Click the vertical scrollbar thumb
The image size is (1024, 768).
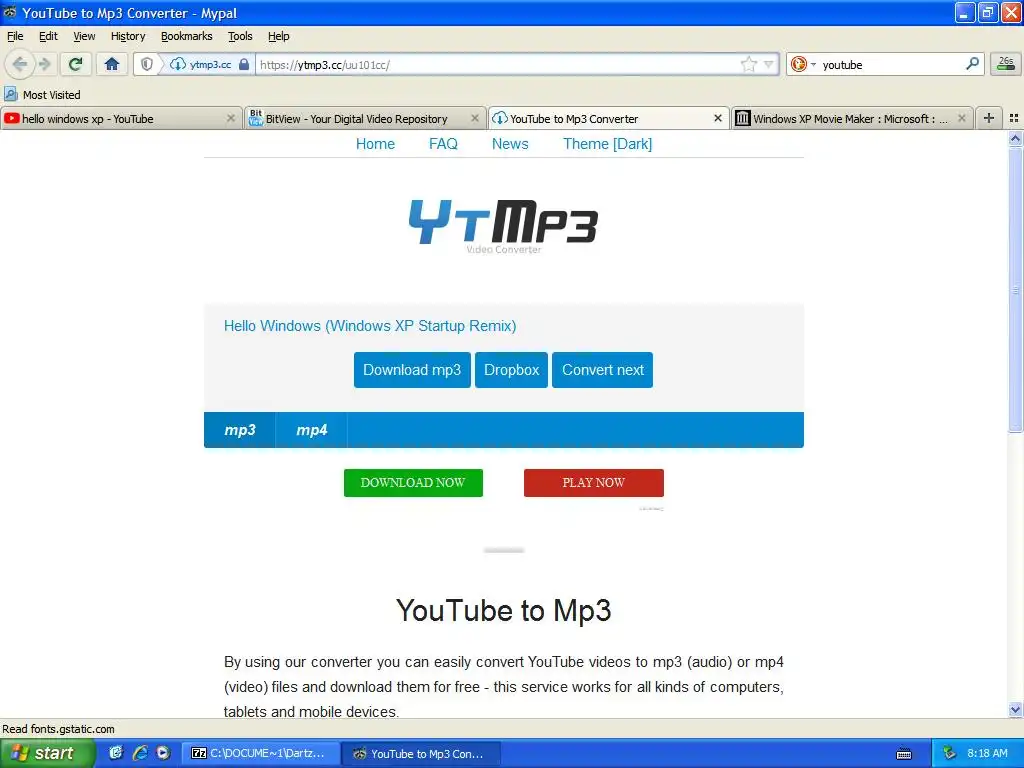1015,289
